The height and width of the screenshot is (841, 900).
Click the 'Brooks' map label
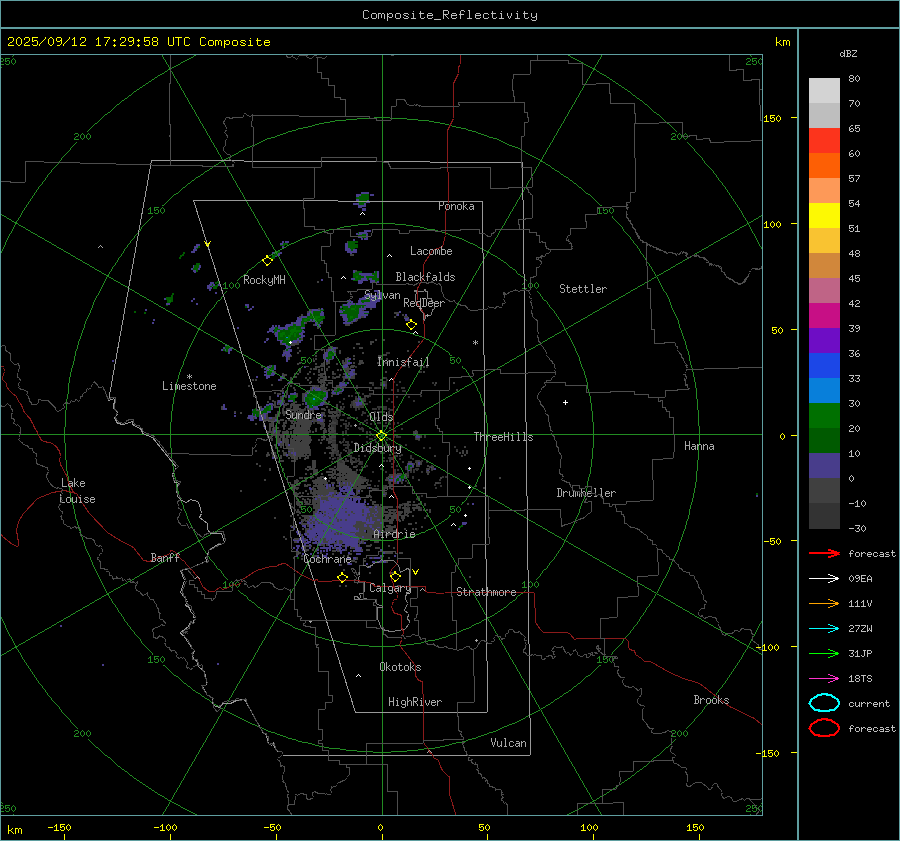pos(711,700)
